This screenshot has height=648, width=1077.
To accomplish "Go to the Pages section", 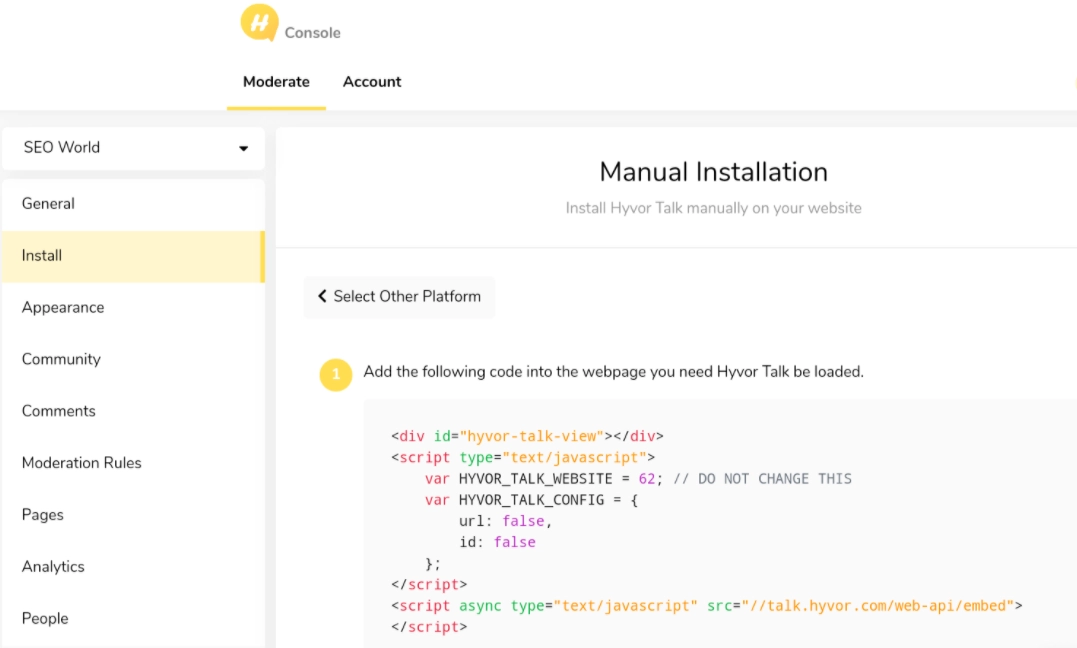I will 134,515.
